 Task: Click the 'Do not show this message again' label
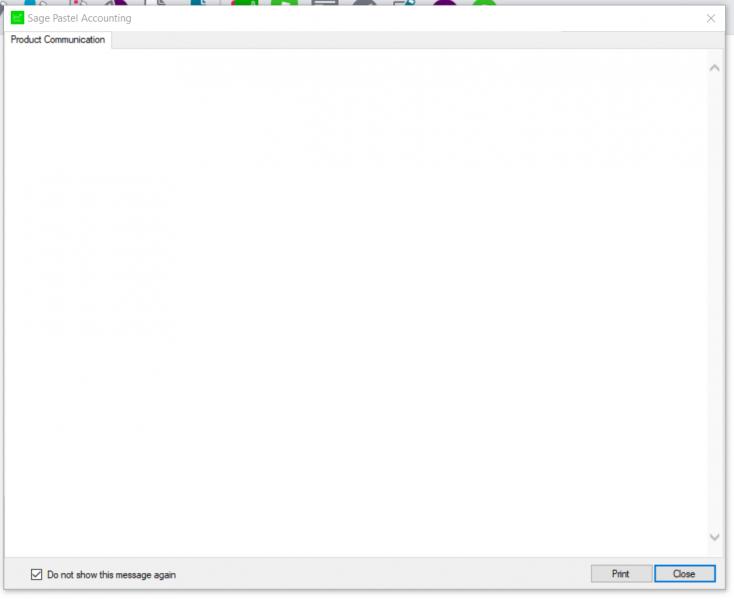(x=111, y=575)
